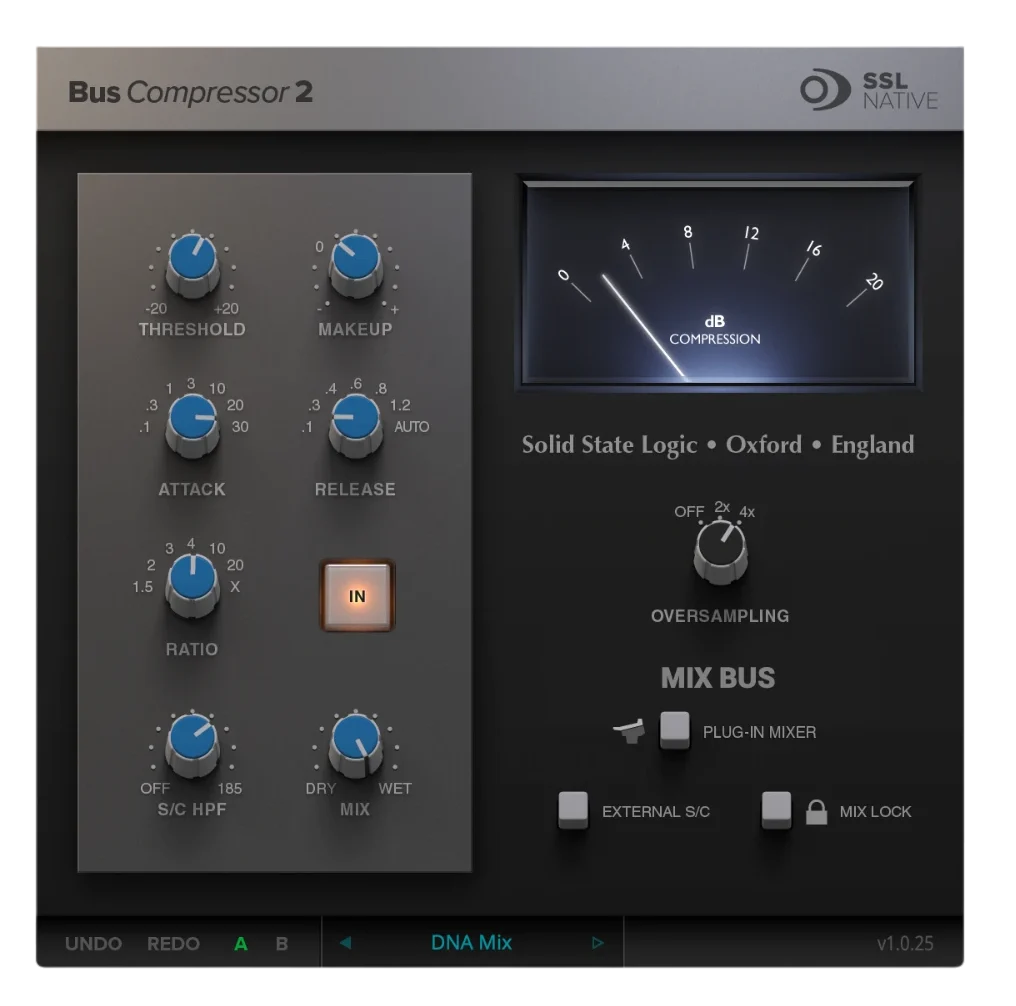The width and height of the screenshot is (1016, 1006).
Task: Click the mixer fader icon near Plug-In Mixer
Action: click(x=629, y=731)
